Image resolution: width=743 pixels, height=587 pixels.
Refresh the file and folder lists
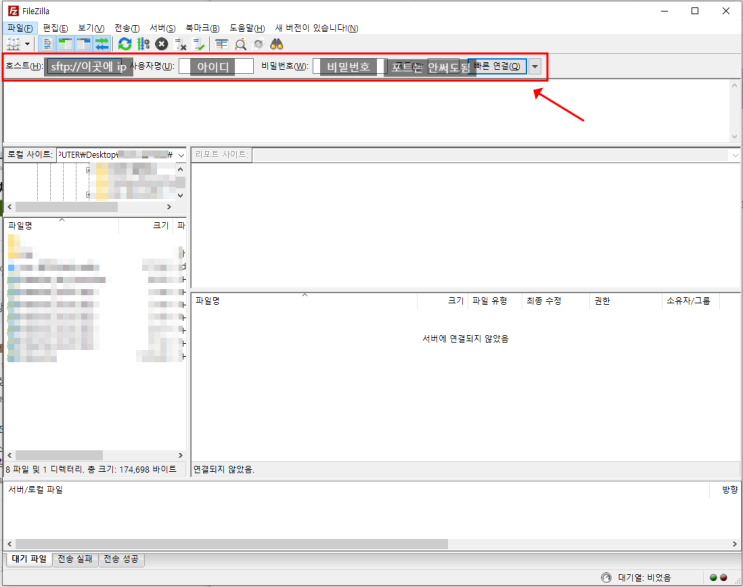[x=125, y=44]
